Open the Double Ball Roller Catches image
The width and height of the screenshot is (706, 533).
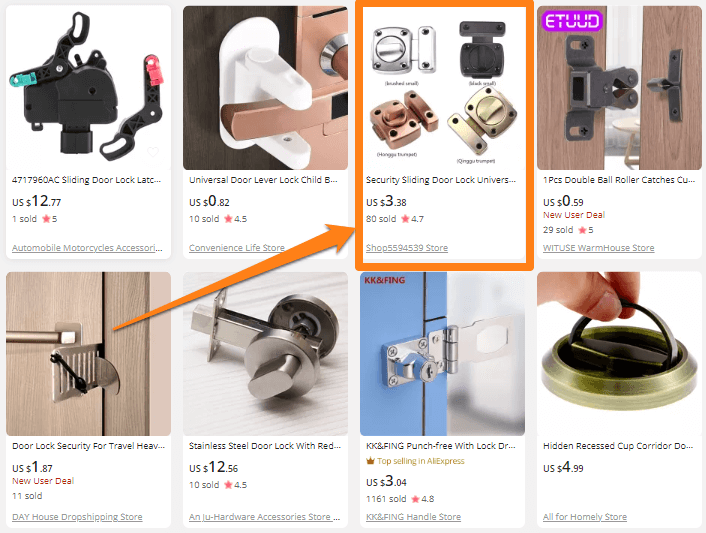619,87
